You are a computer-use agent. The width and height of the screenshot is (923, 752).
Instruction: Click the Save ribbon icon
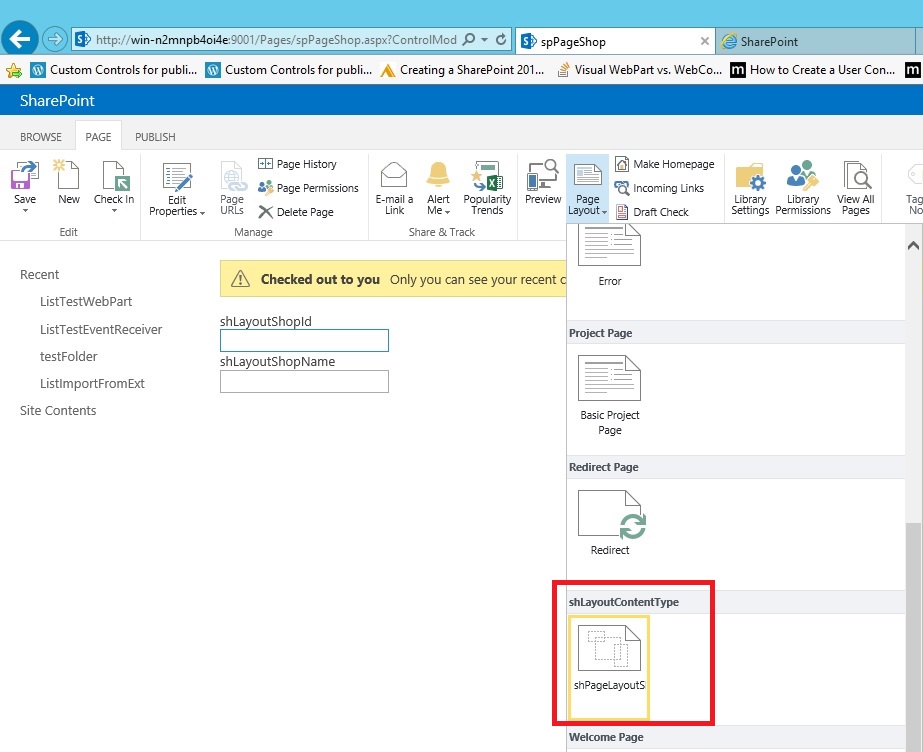(x=25, y=176)
